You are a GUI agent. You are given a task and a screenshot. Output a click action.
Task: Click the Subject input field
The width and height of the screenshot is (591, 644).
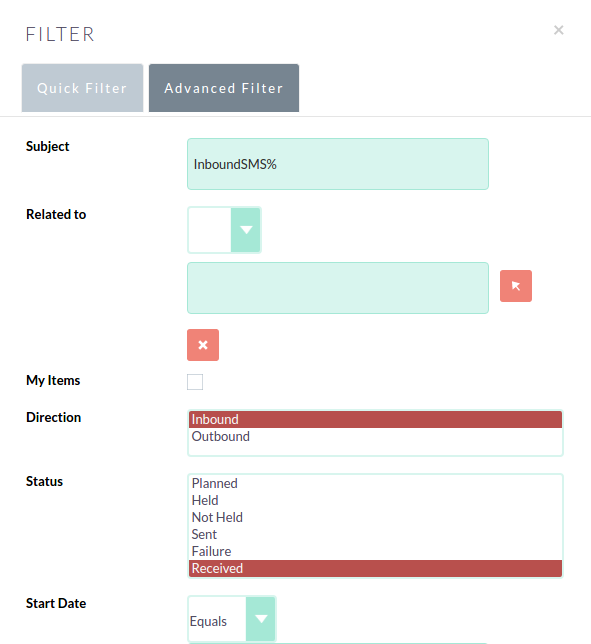(x=338, y=164)
